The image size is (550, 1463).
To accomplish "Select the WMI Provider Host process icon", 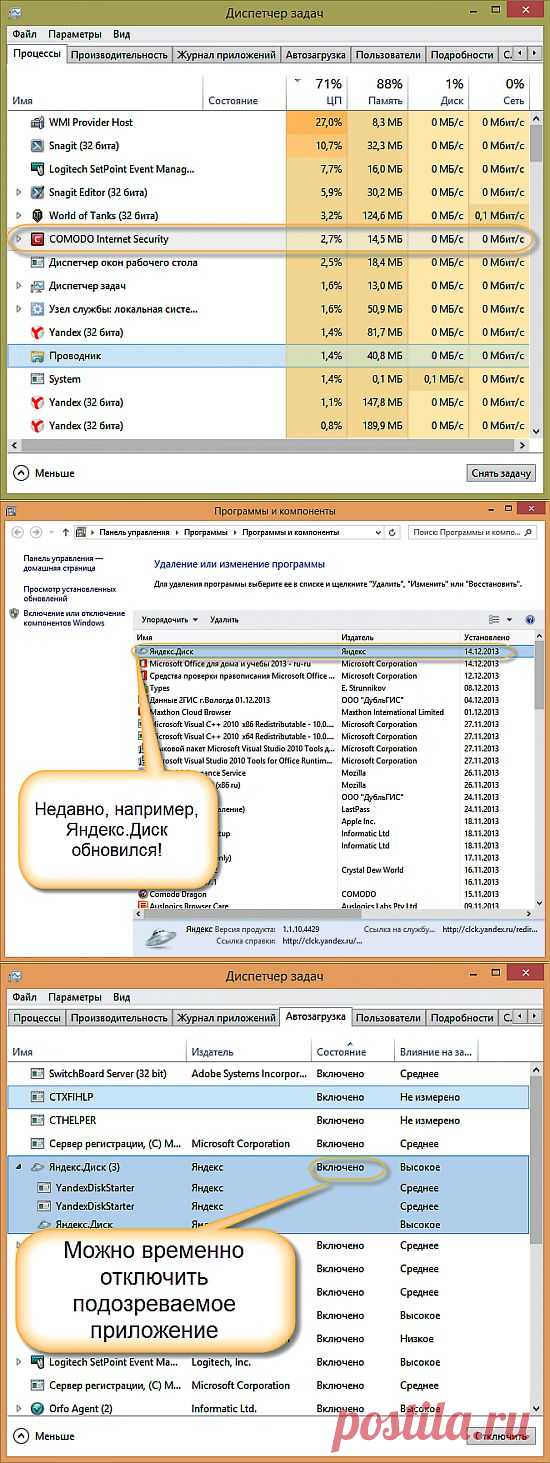I will point(38,122).
